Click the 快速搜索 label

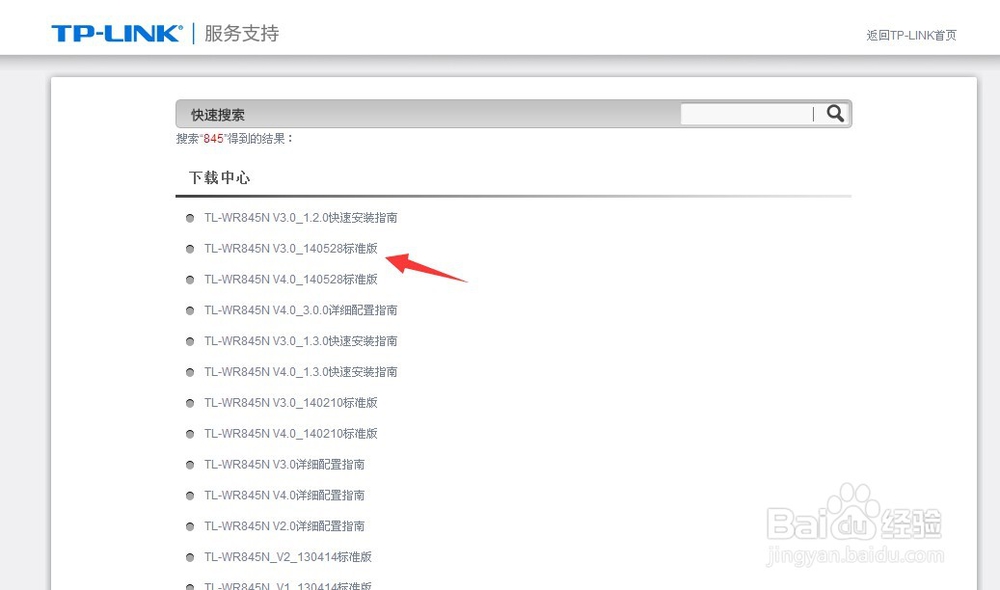pos(217,115)
